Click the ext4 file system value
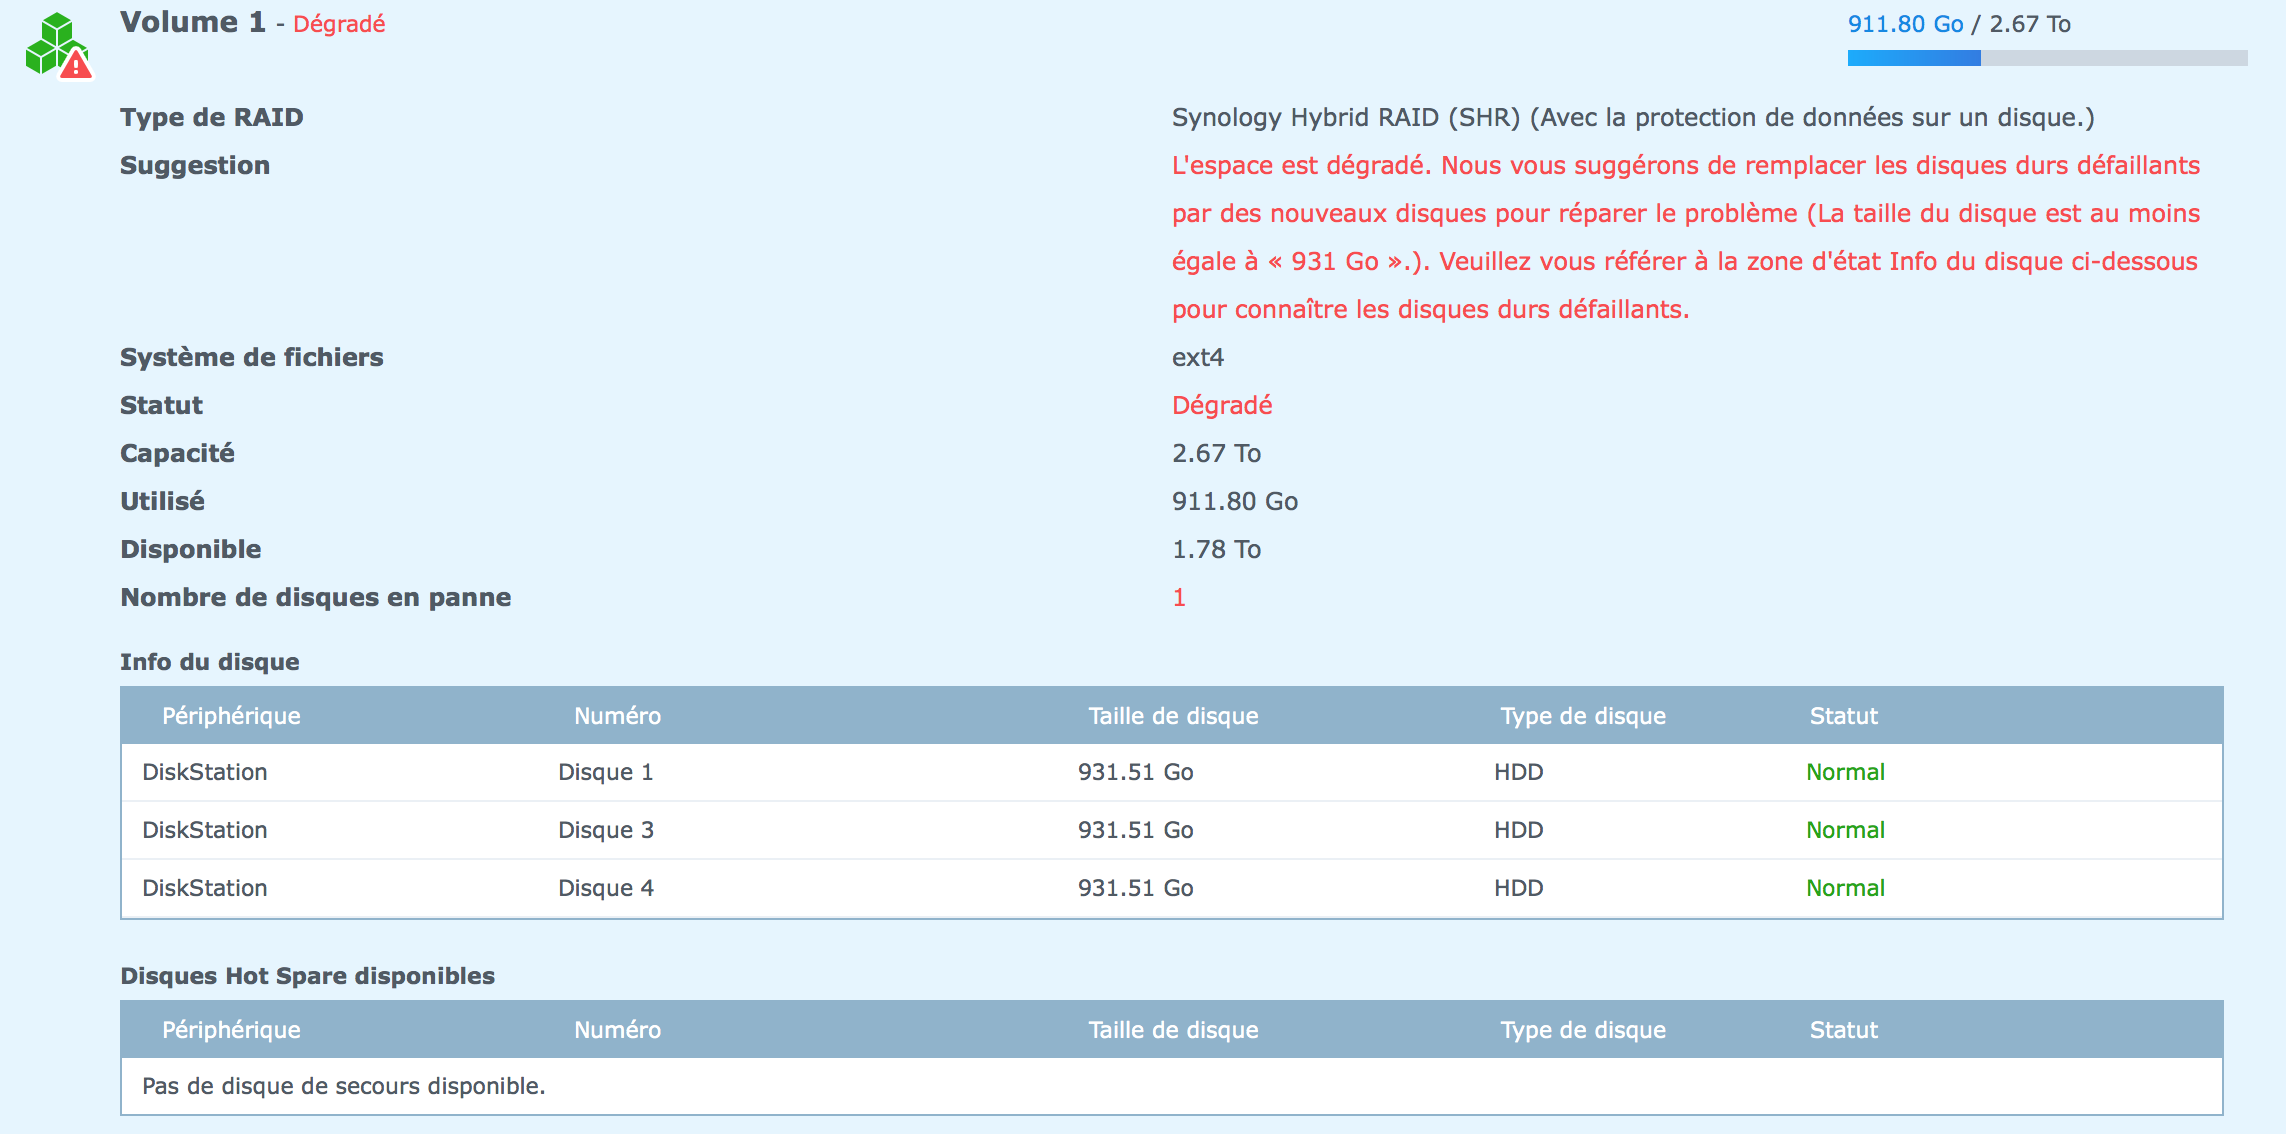The height and width of the screenshot is (1134, 2286). [1198, 357]
